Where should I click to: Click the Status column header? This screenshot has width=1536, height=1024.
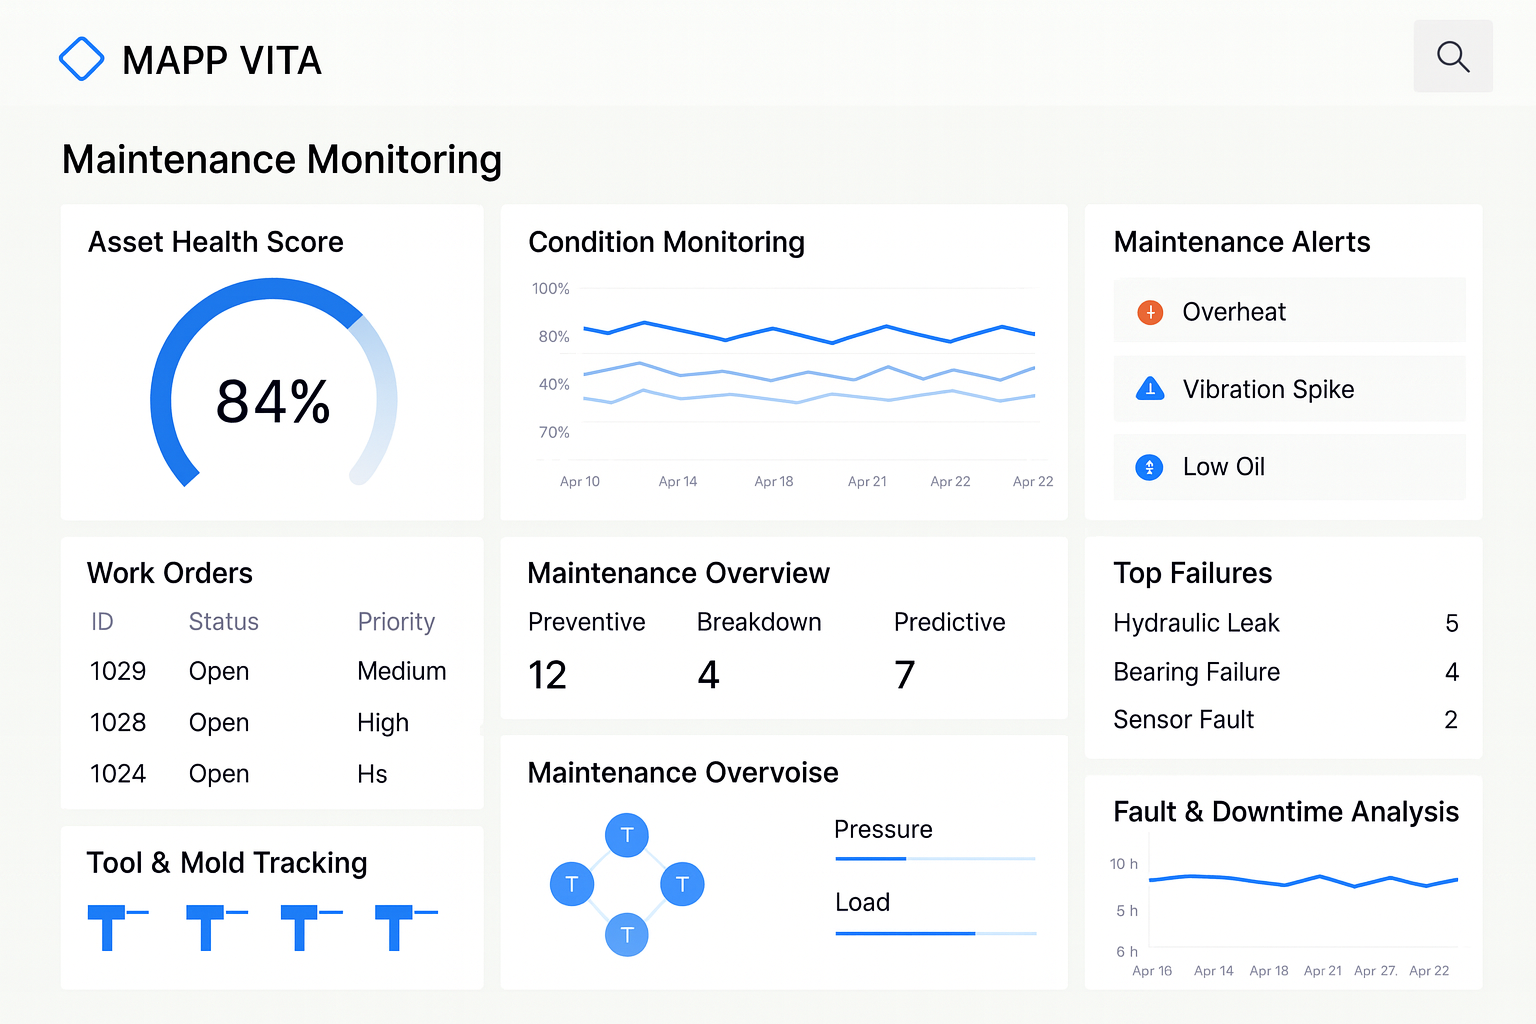(x=223, y=622)
